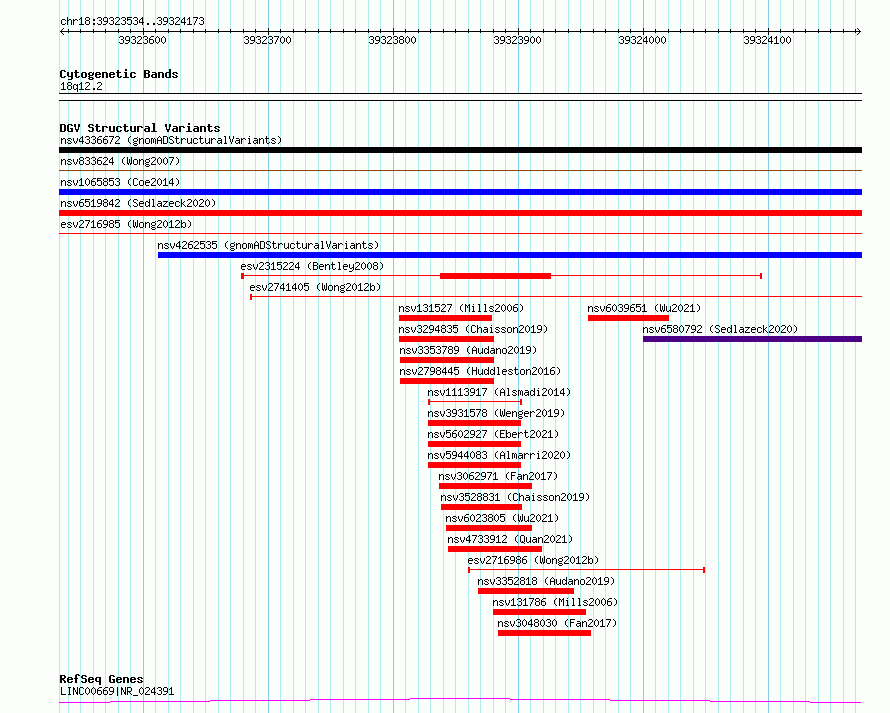Click the Cytogenetic Bands track title
The image size is (890, 713).
pos(119,74)
